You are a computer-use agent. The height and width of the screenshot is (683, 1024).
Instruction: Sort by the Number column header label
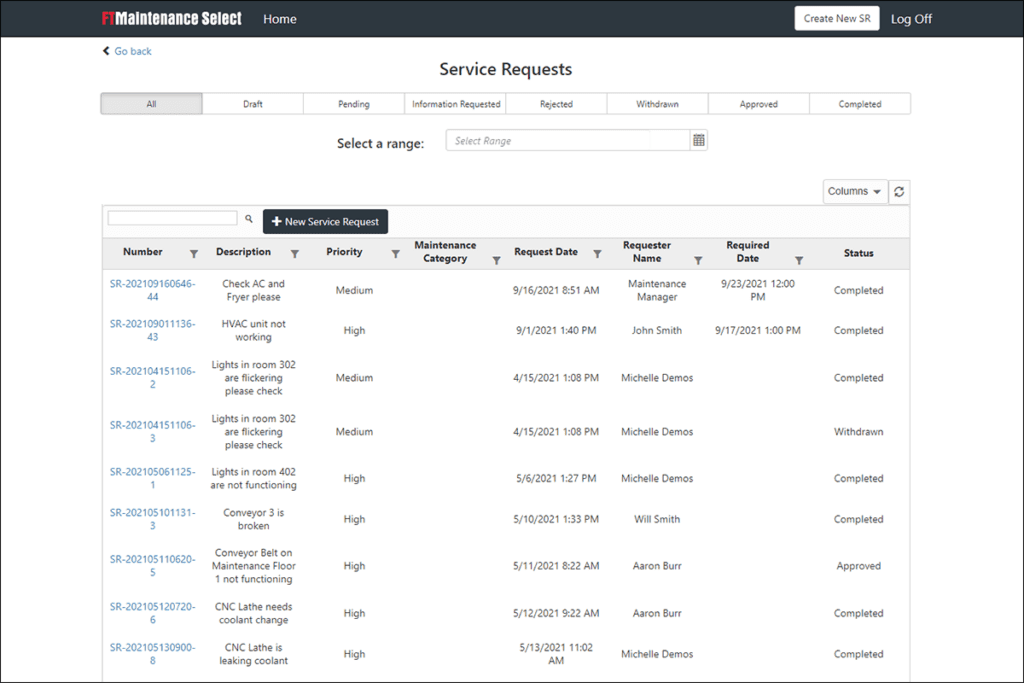[142, 252]
